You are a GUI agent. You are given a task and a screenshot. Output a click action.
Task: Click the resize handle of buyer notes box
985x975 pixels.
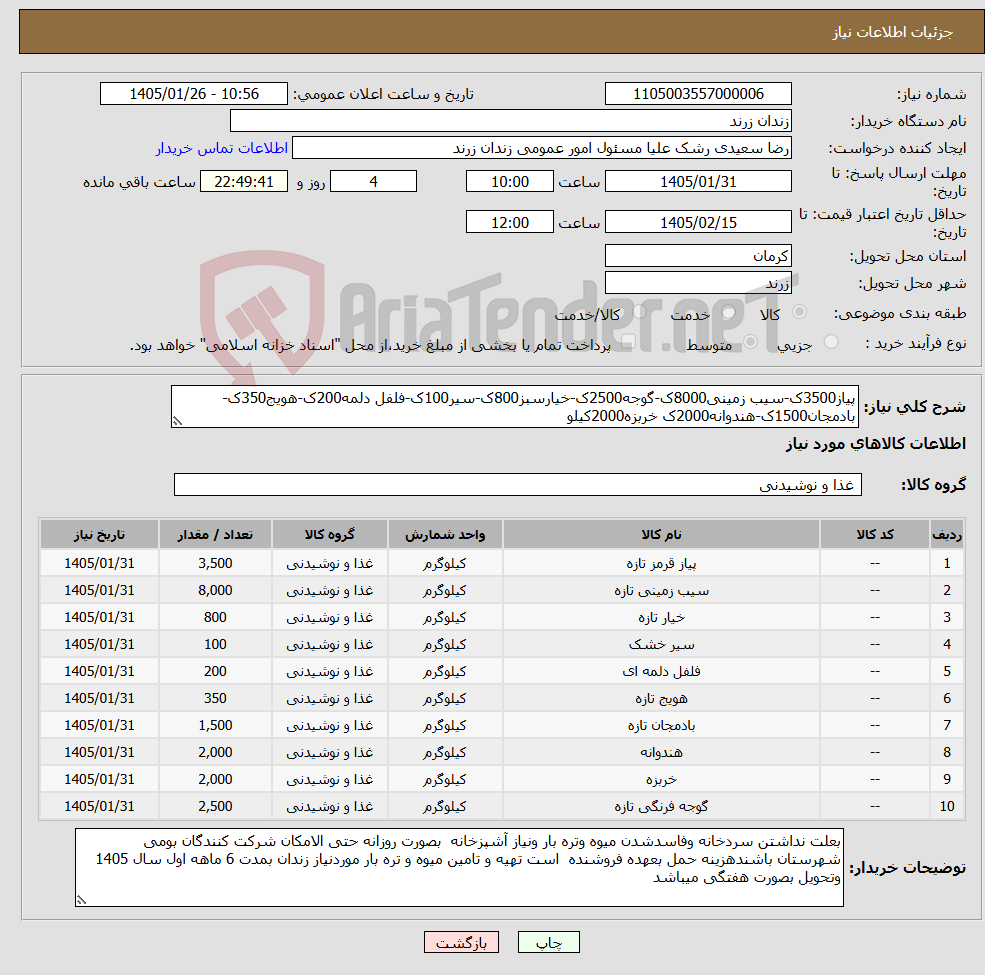click(x=81, y=900)
